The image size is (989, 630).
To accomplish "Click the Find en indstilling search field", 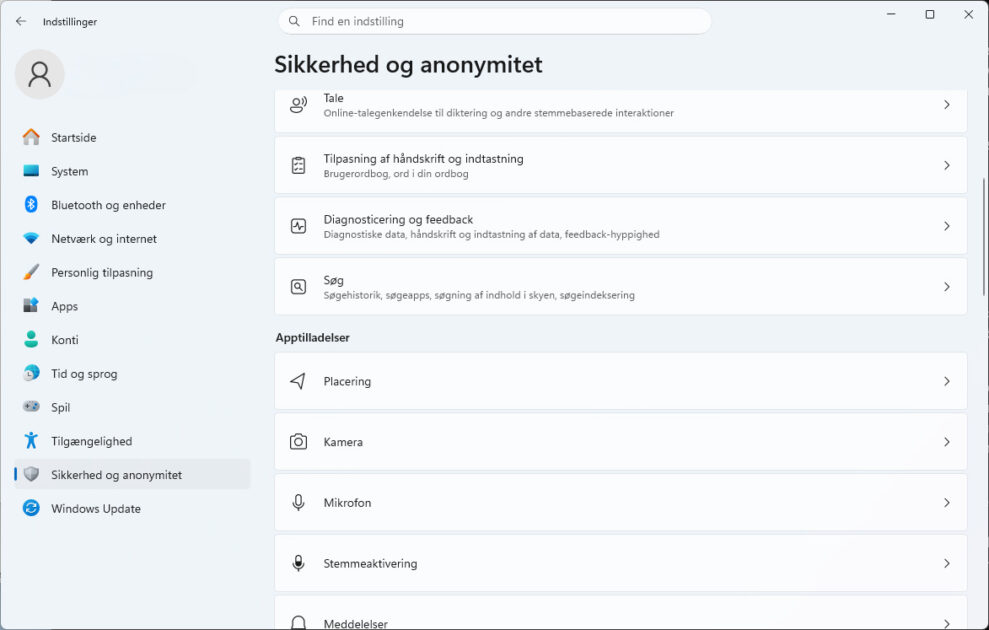I will tap(494, 21).
